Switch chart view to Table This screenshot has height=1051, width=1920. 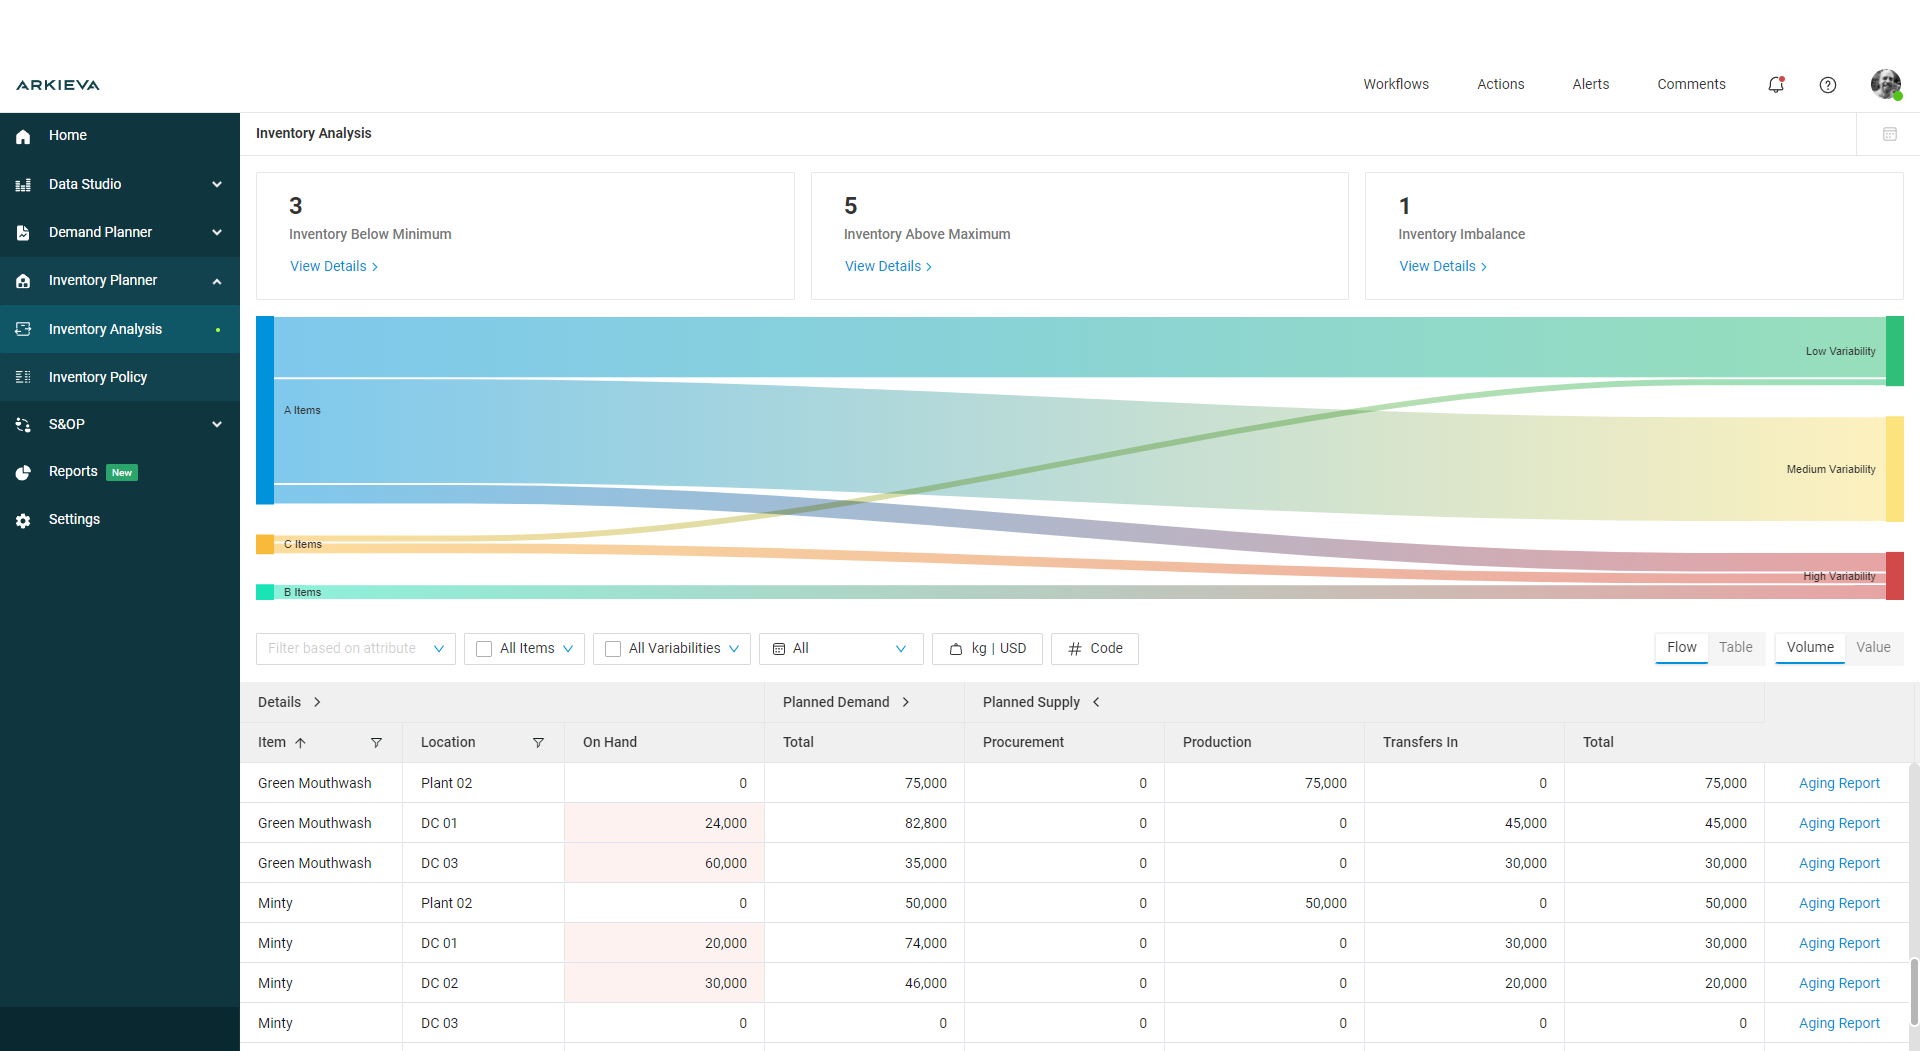point(1735,648)
